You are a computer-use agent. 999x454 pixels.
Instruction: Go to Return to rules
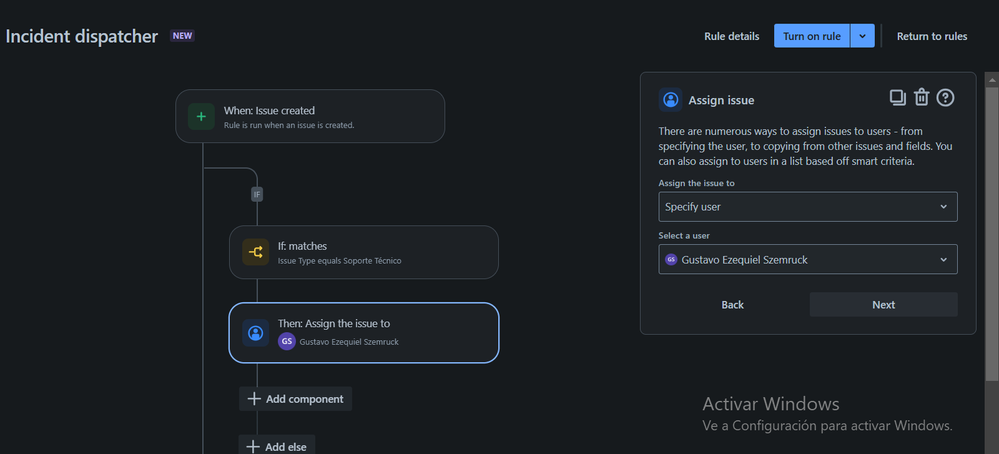(931, 36)
